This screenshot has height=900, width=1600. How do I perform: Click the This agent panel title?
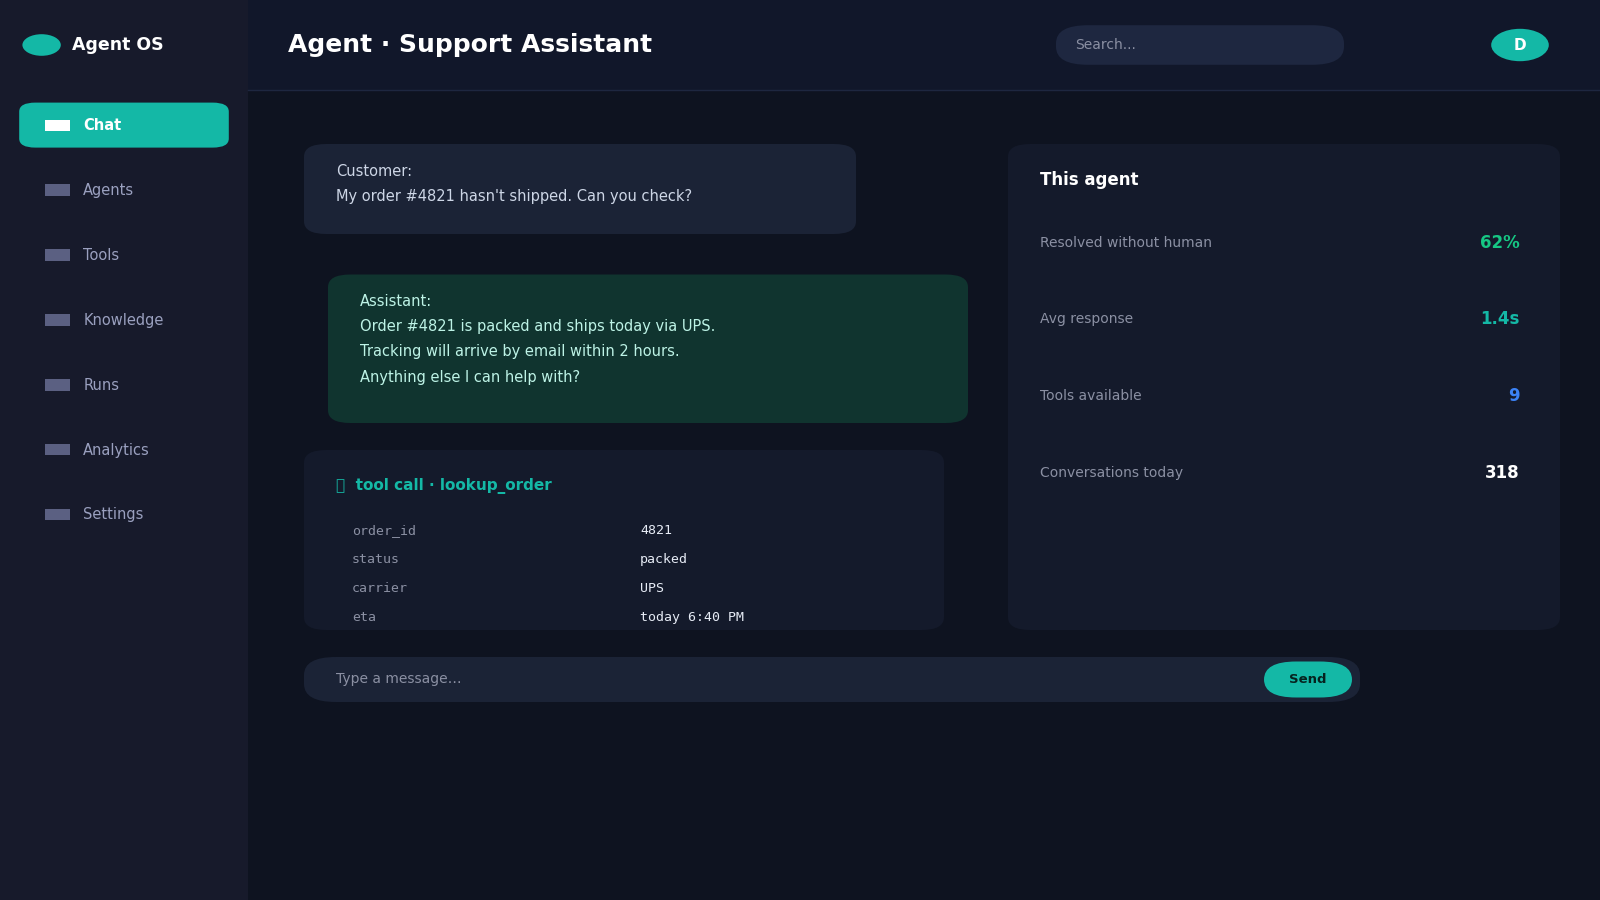[x=1089, y=180]
